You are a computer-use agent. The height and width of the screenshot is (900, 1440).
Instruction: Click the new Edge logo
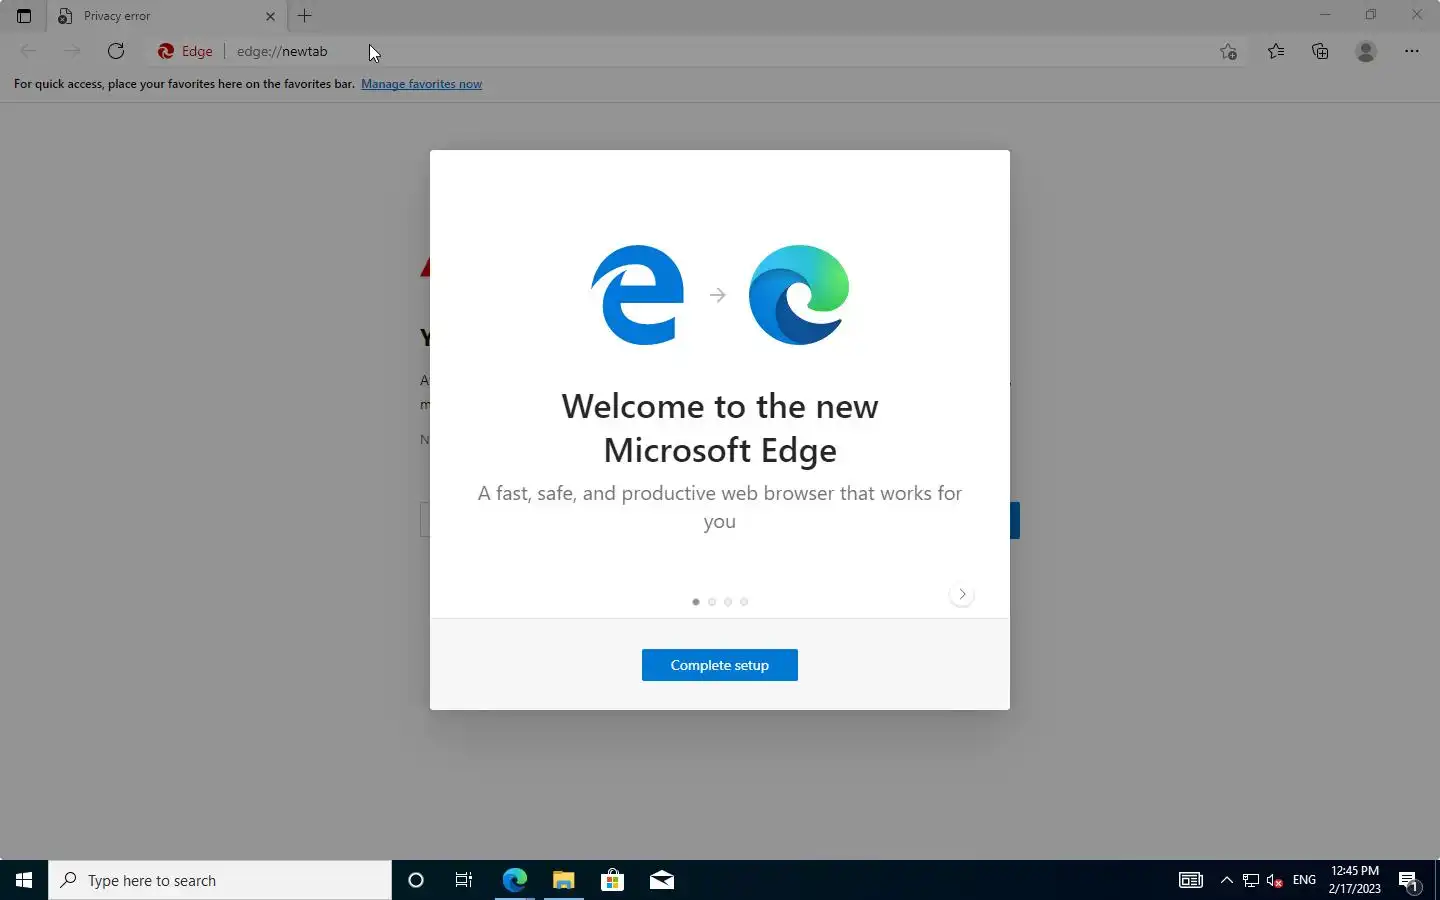coord(799,295)
